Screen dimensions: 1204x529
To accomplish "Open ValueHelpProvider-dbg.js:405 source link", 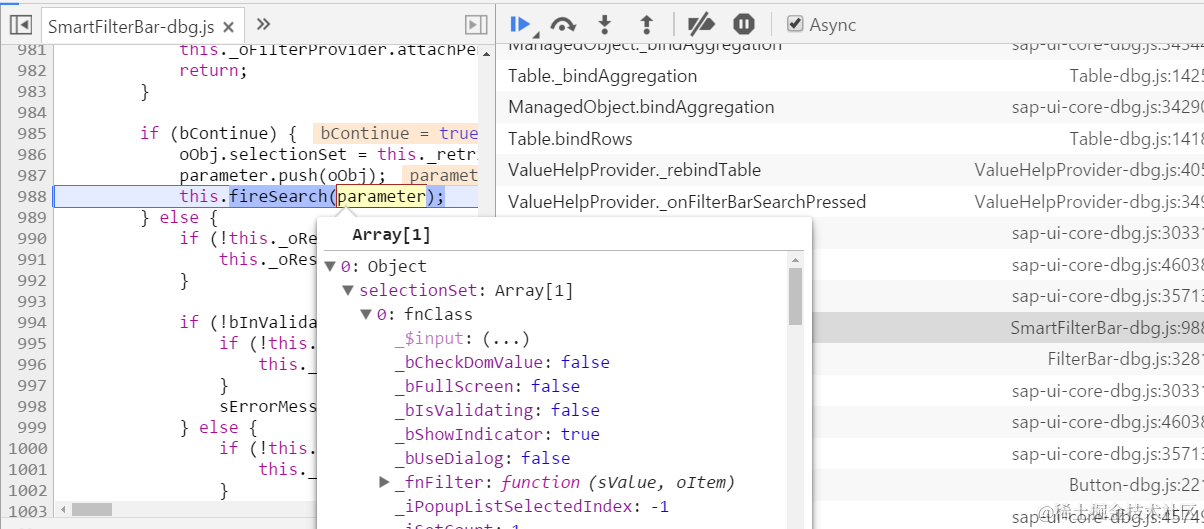I will (x=1089, y=170).
